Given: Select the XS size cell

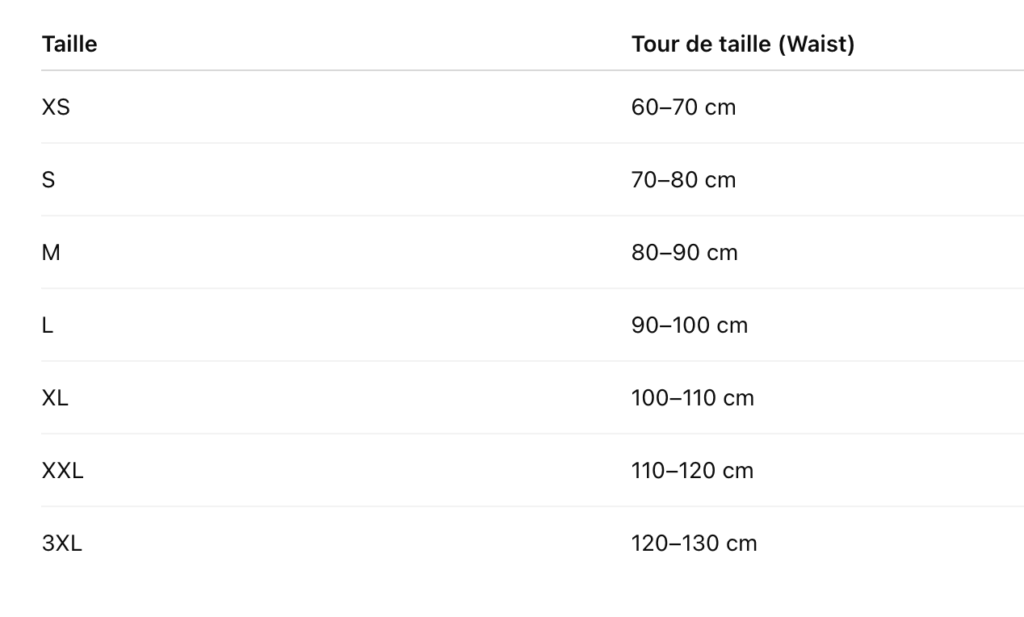Looking at the screenshot, I should pos(56,107).
